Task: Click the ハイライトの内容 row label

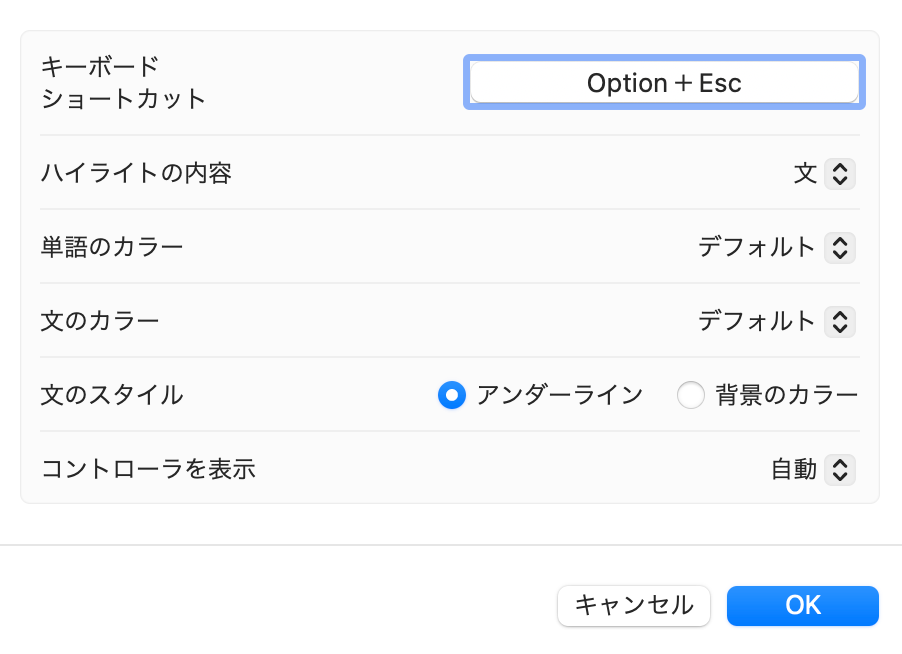Action: point(136,173)
